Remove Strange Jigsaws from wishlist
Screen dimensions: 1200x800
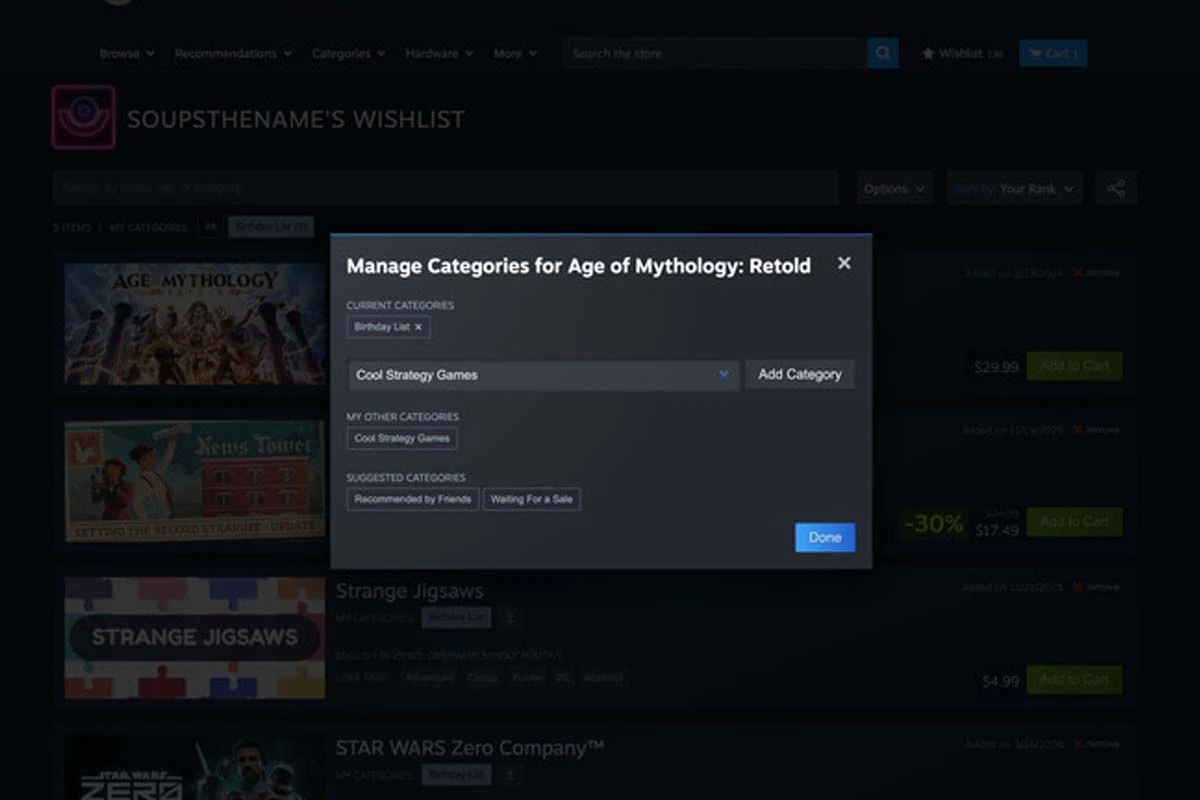click(x=1096, y=587)
